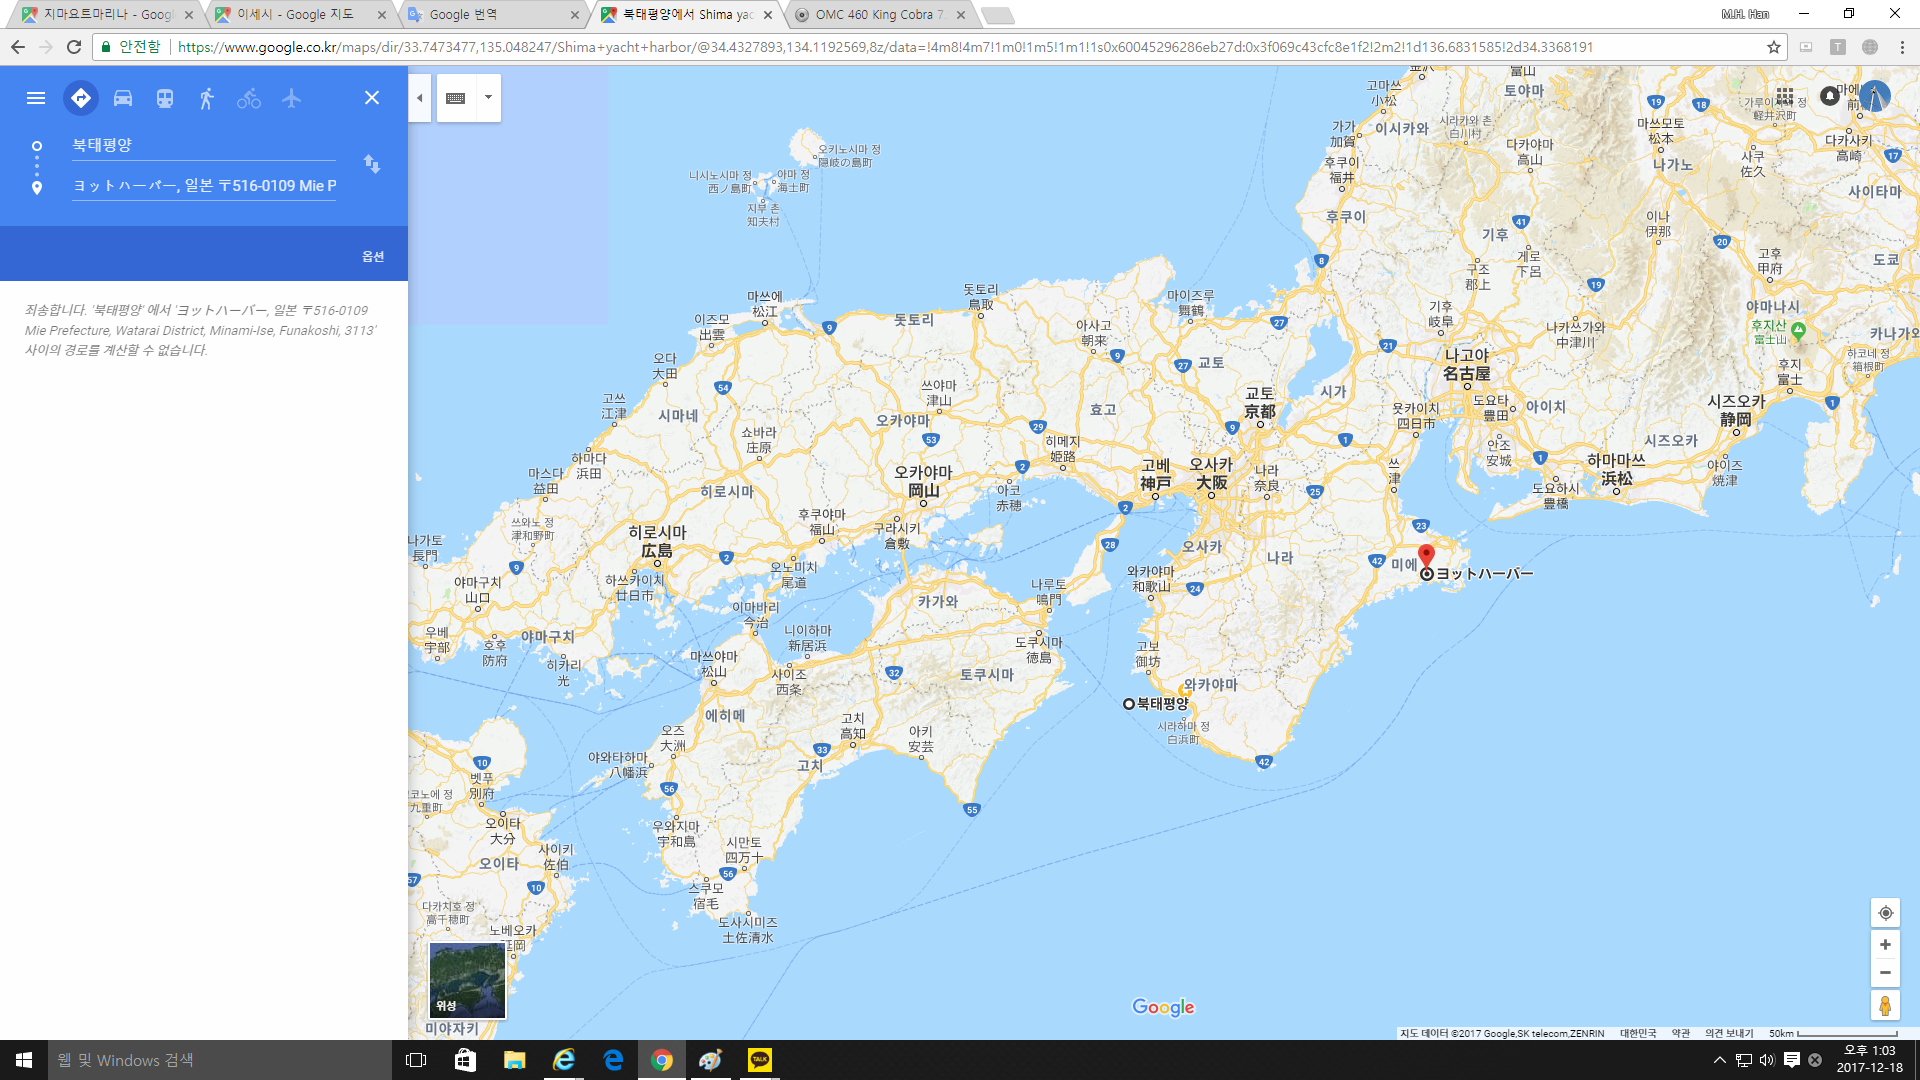Select flight travel mode icon
This screenshot has height=1080, width=1920.
[x=291, y=98]
